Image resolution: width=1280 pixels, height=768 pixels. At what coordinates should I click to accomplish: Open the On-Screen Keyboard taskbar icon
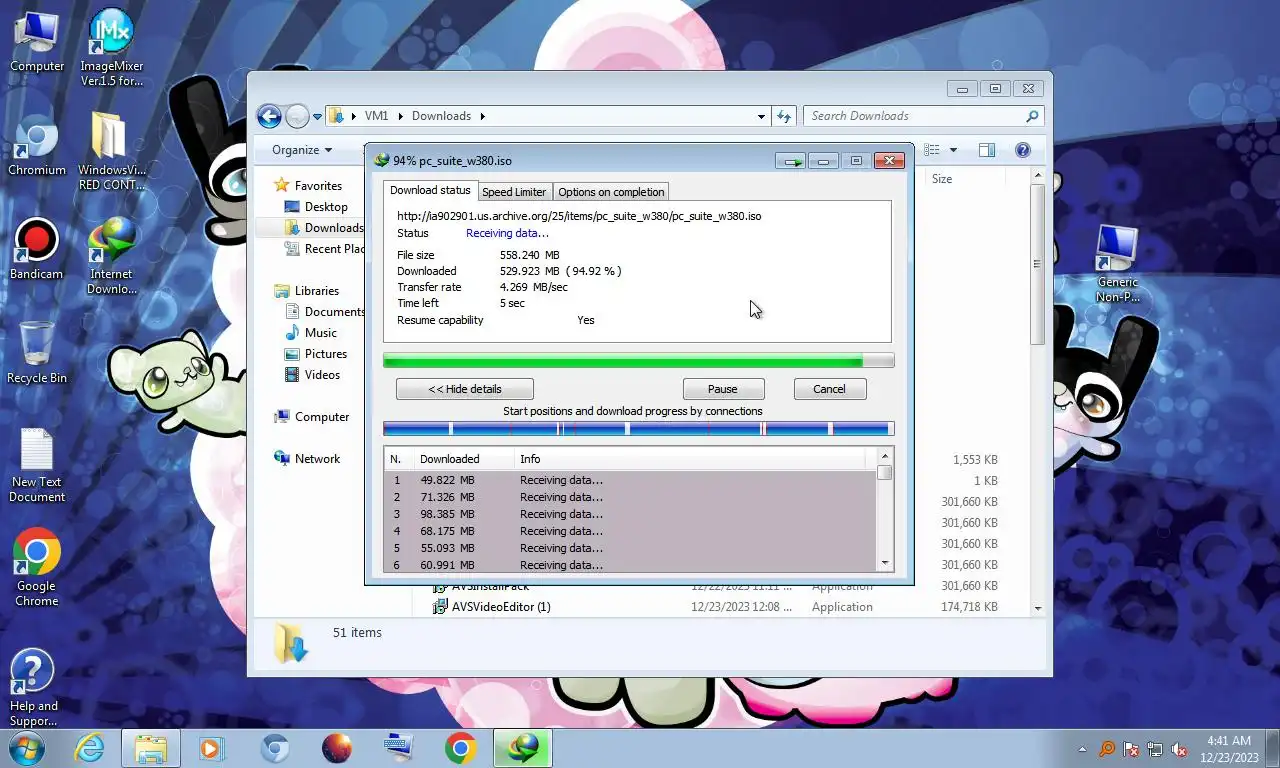[399, 748]
